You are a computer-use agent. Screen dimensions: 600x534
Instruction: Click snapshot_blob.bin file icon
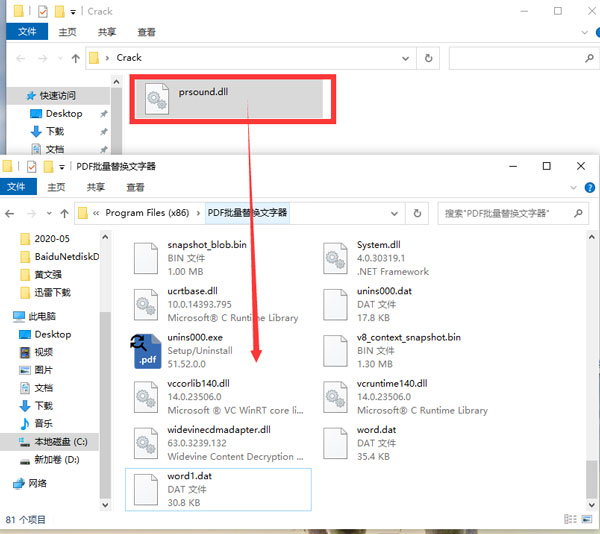coord(145,258)
